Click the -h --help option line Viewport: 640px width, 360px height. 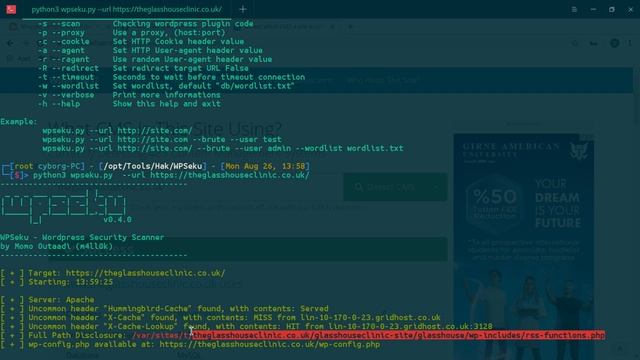tap(129, 104)
